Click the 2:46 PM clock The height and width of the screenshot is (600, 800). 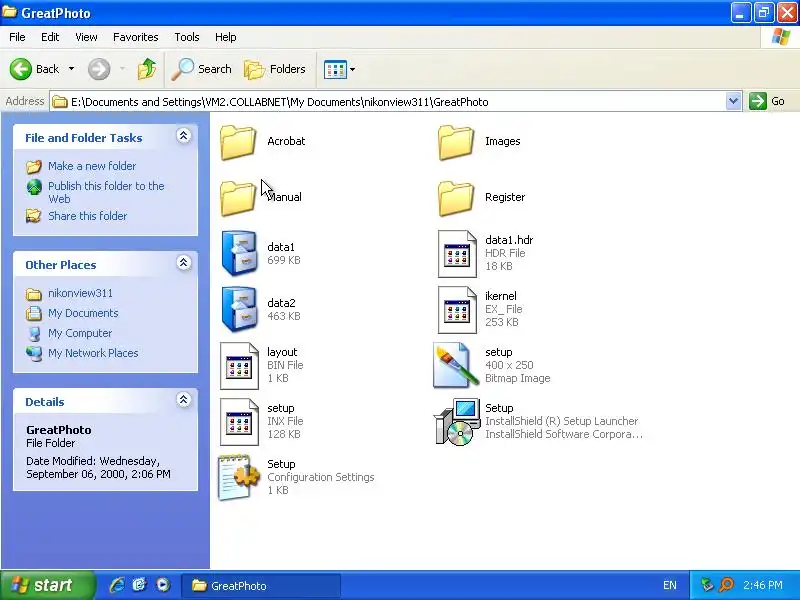pos(763,585)
